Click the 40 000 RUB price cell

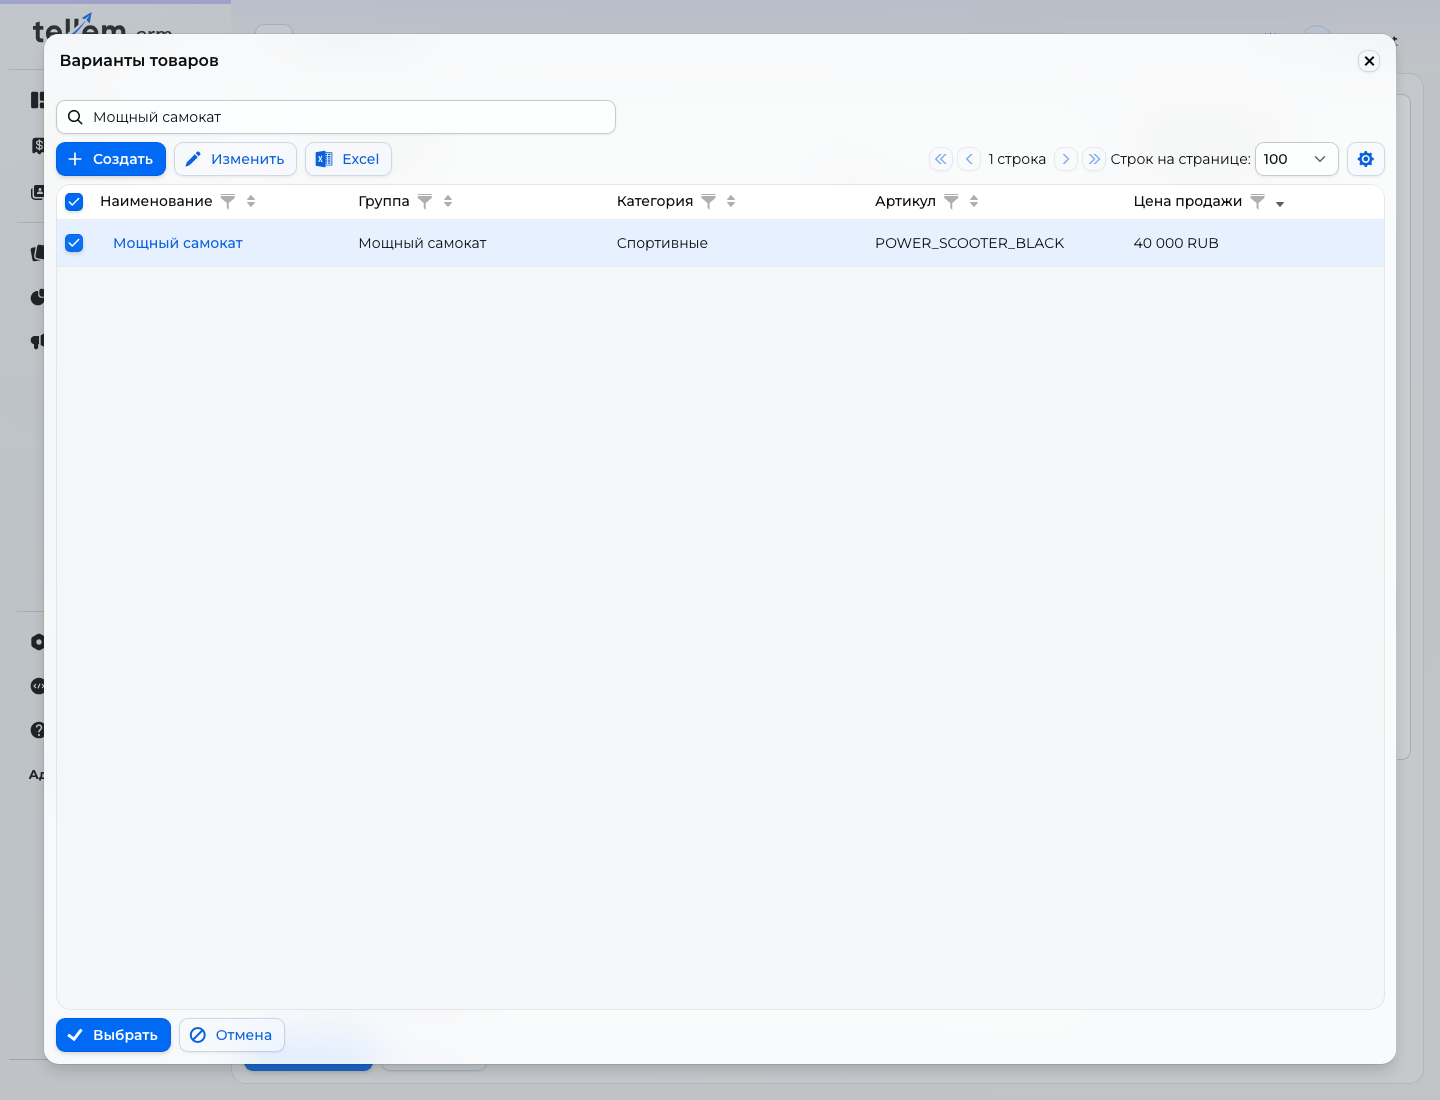click(1176, 243)
